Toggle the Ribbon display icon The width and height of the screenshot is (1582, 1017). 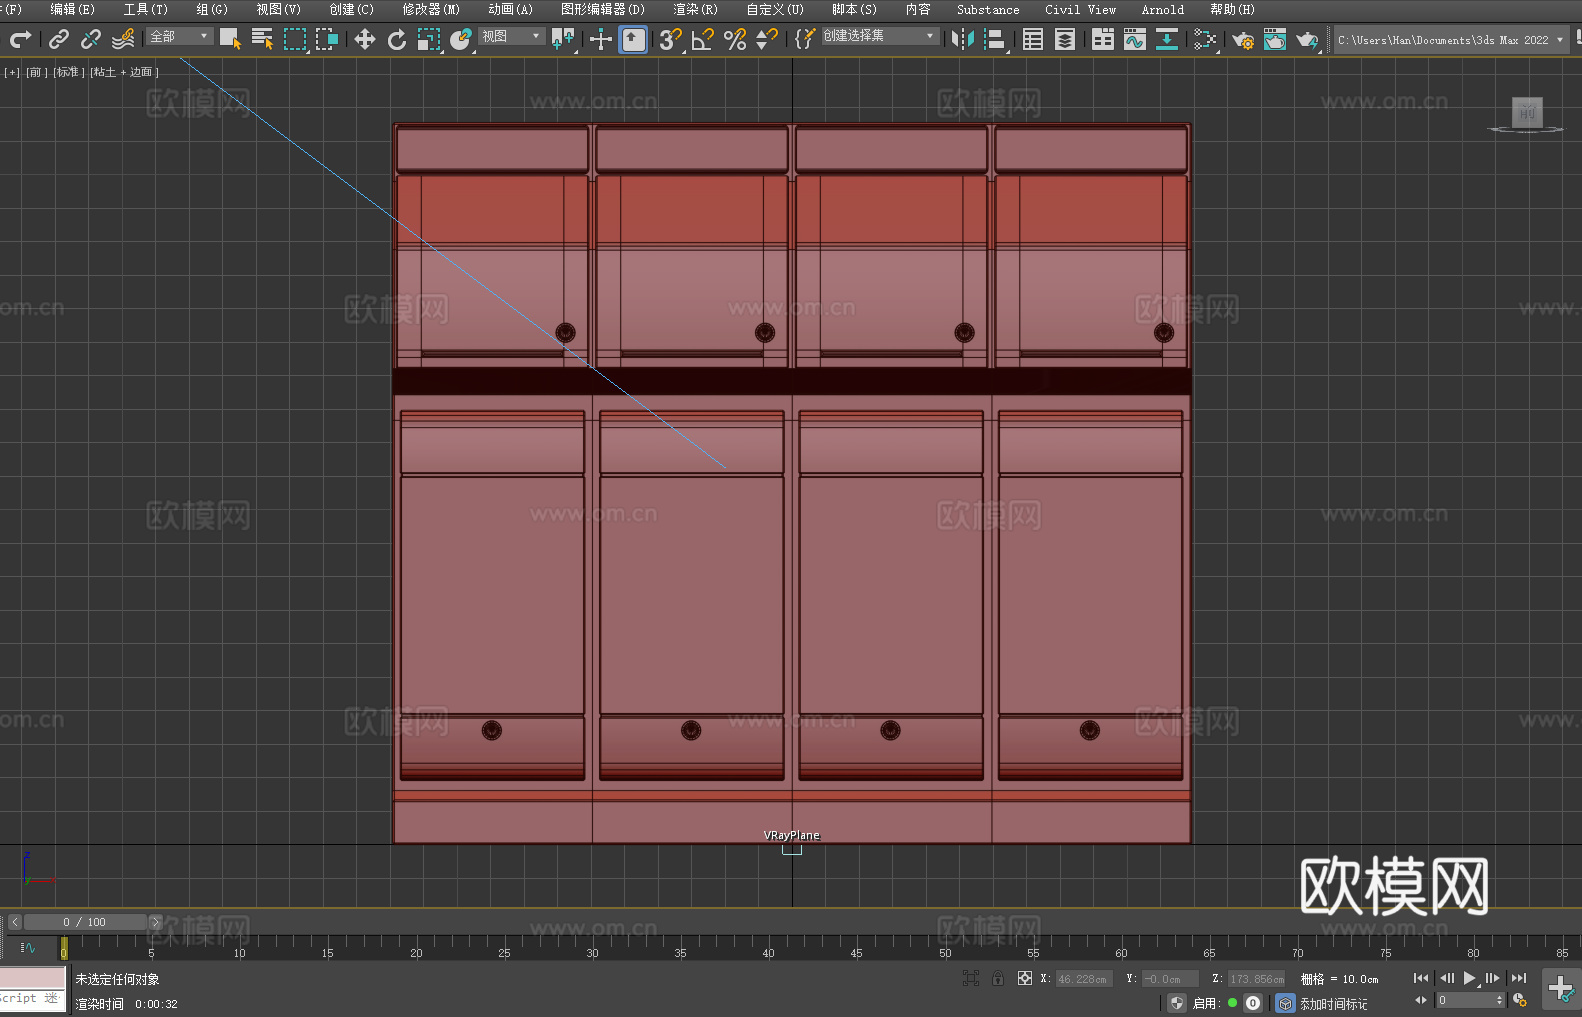coord(1103,39)
